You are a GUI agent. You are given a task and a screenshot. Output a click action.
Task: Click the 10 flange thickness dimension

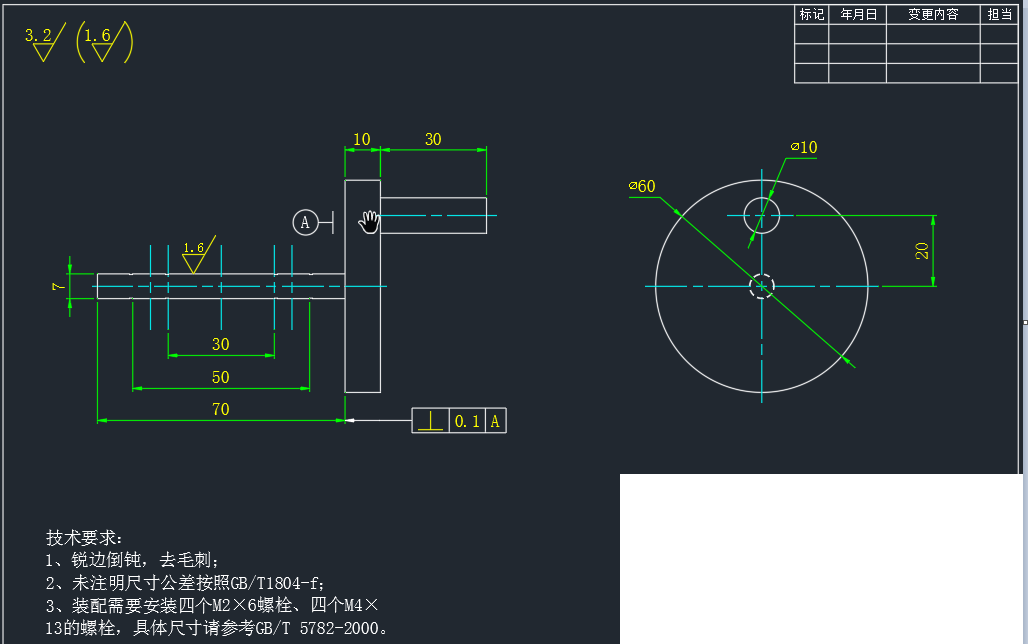[362, 139]
